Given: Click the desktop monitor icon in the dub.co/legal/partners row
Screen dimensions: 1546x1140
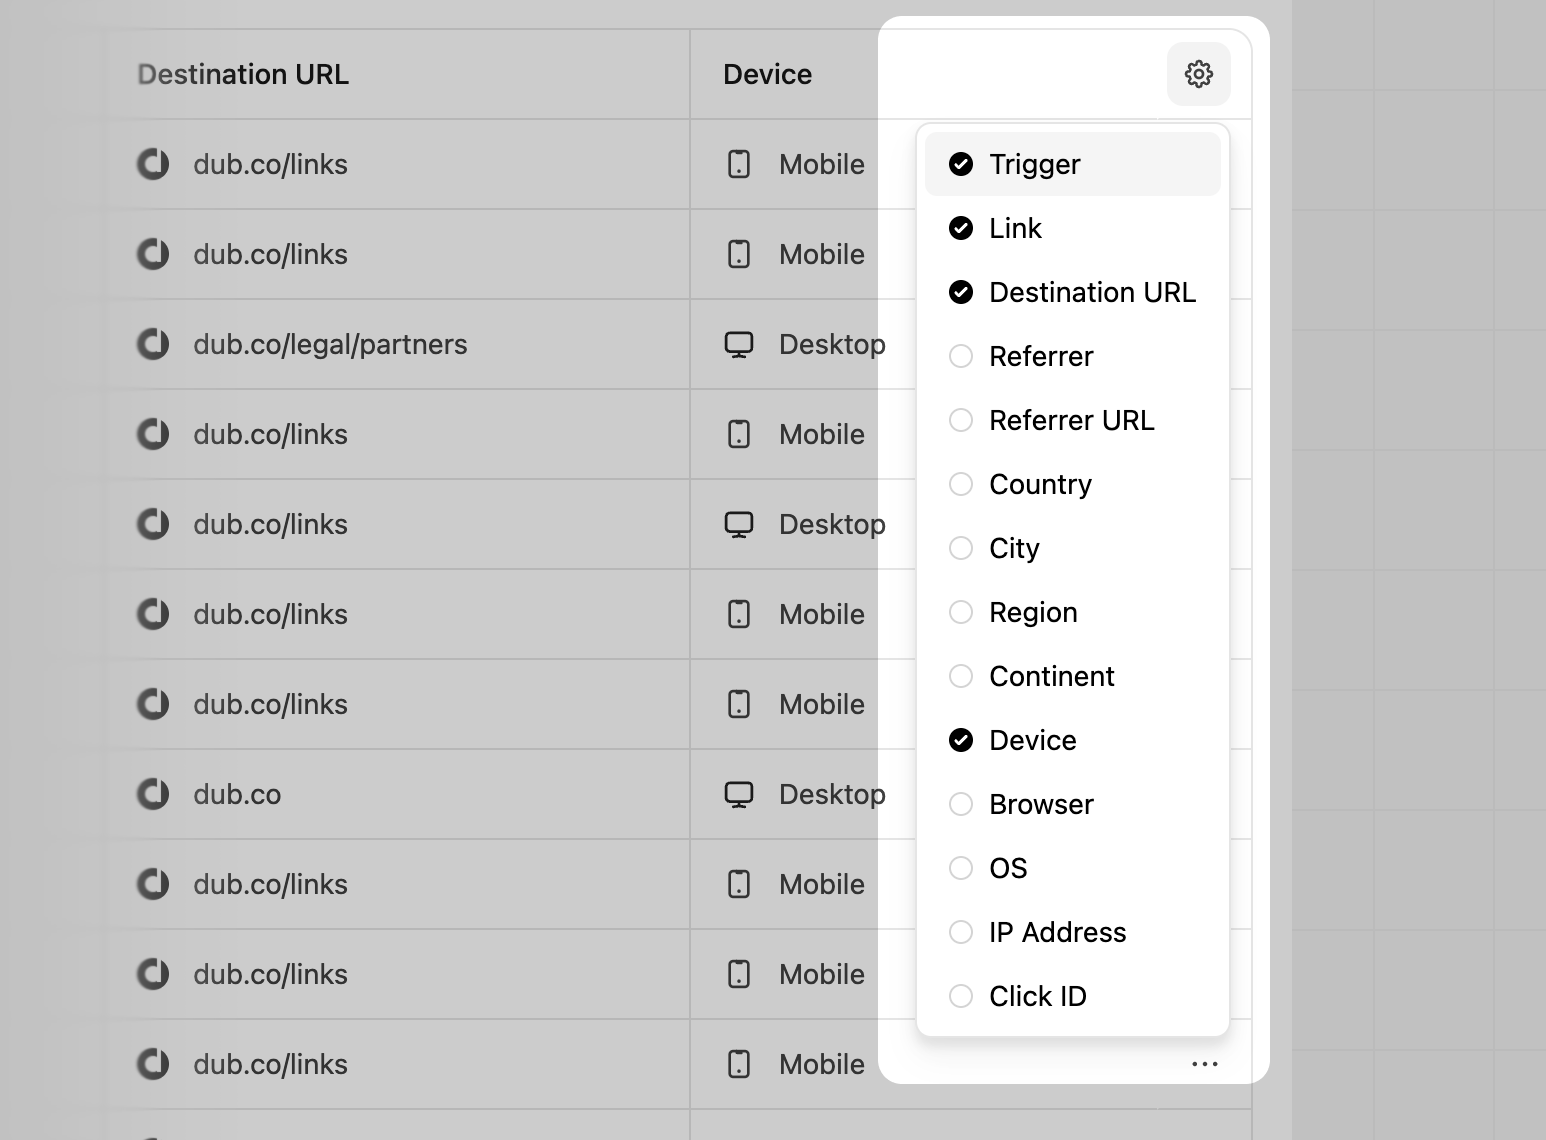Looking at the screenshot, I should tap(739, 344).
